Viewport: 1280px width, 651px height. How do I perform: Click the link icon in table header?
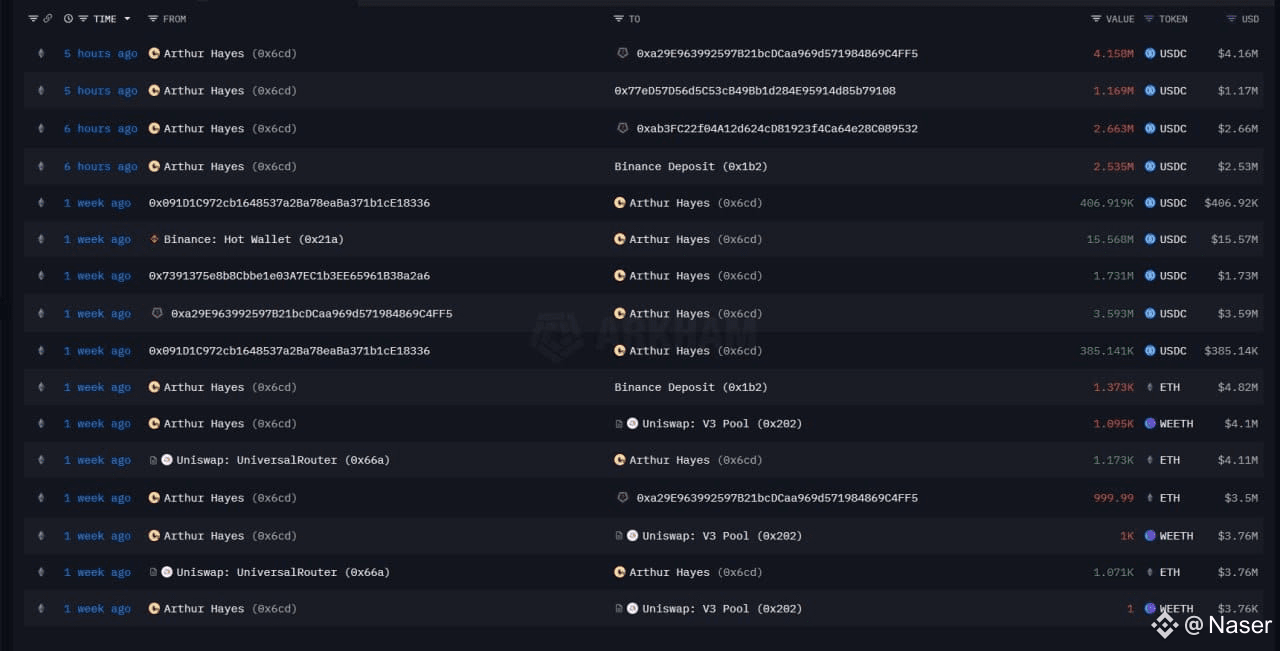pyautogui.click(x=47, y=19)
